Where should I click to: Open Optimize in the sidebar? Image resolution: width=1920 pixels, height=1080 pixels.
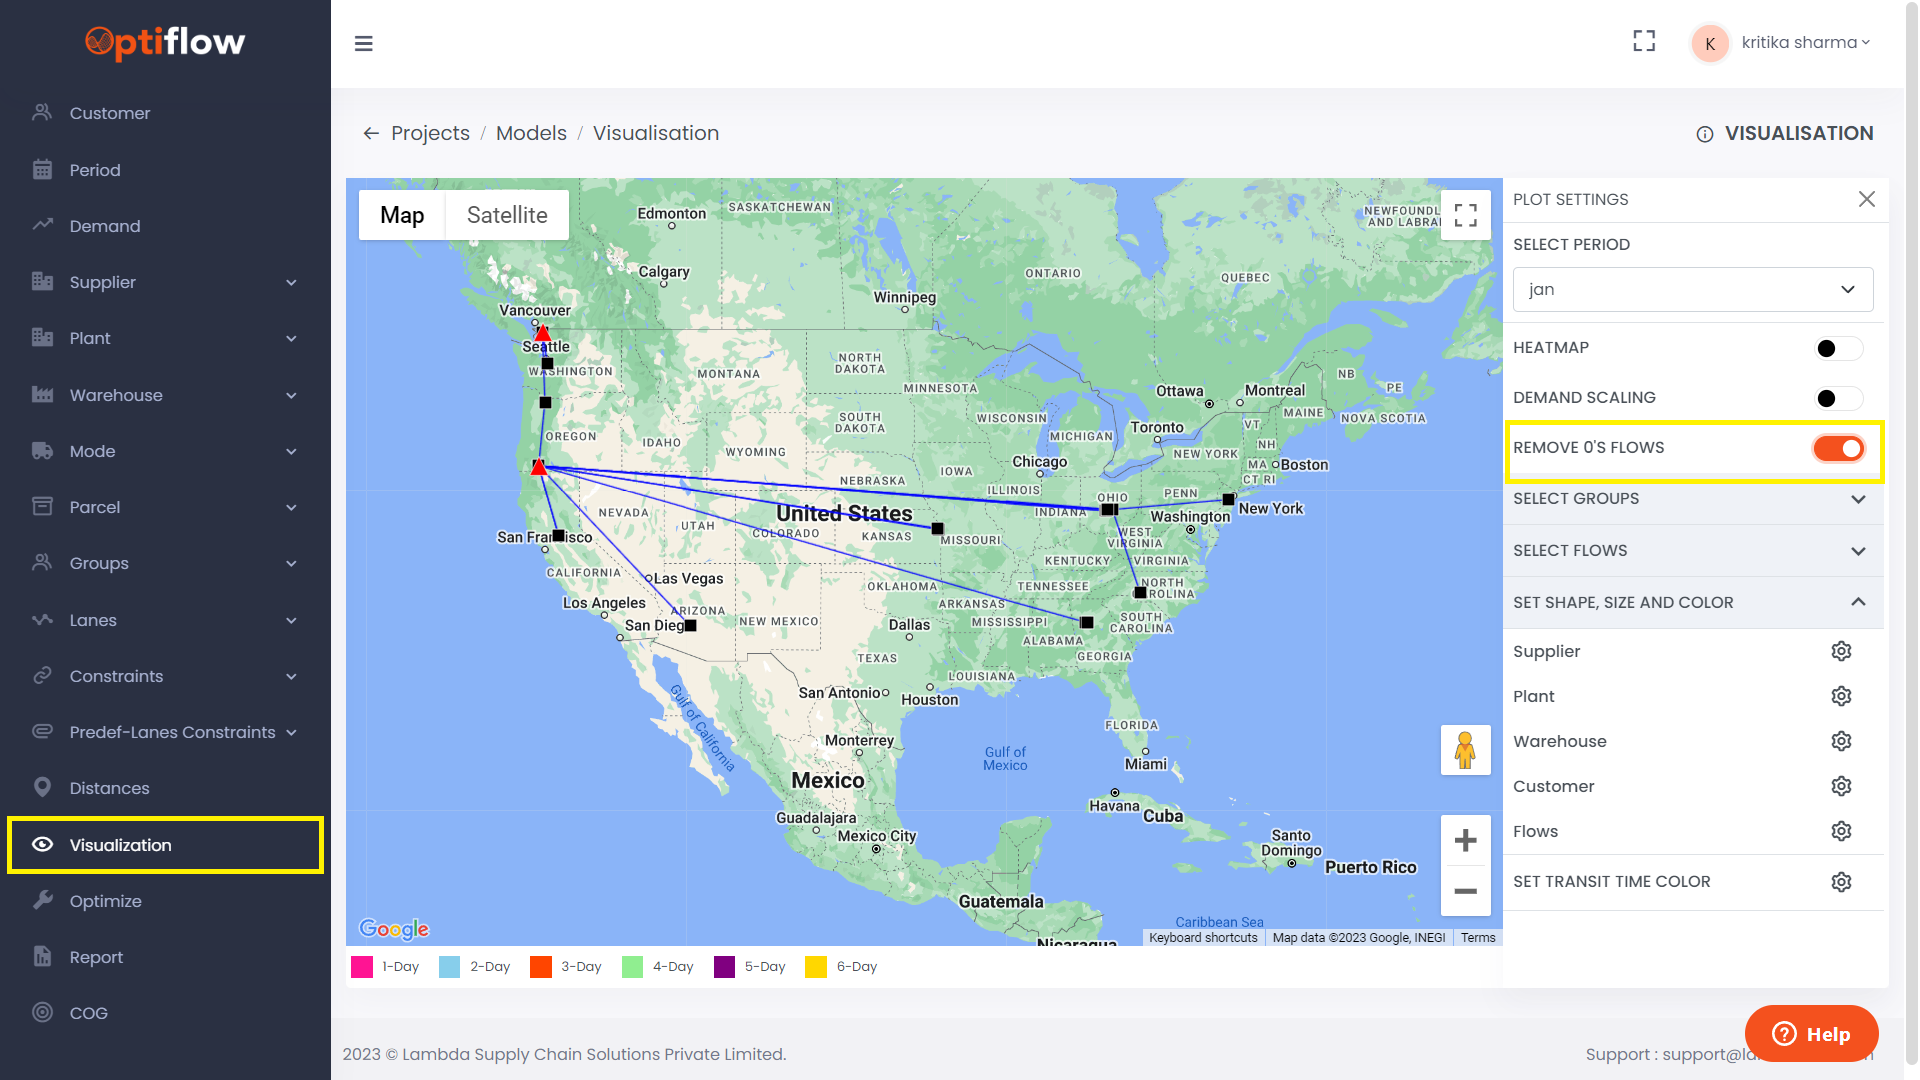(x=105, y=901)
